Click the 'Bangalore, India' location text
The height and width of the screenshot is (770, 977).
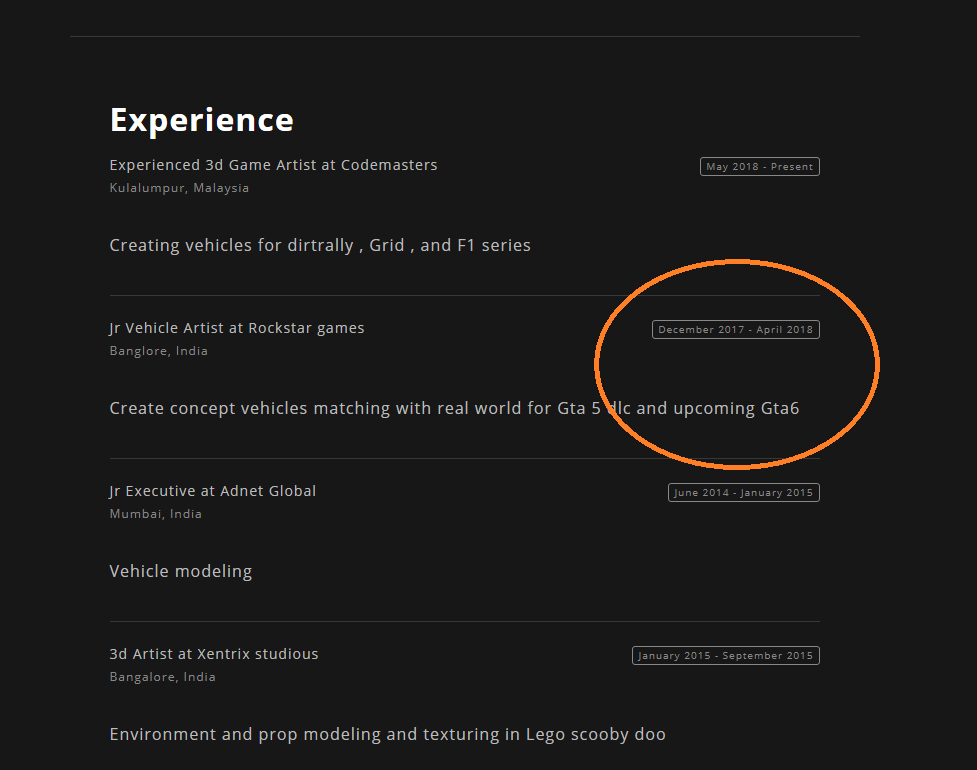pyautogui.click(x=163, y=677)
